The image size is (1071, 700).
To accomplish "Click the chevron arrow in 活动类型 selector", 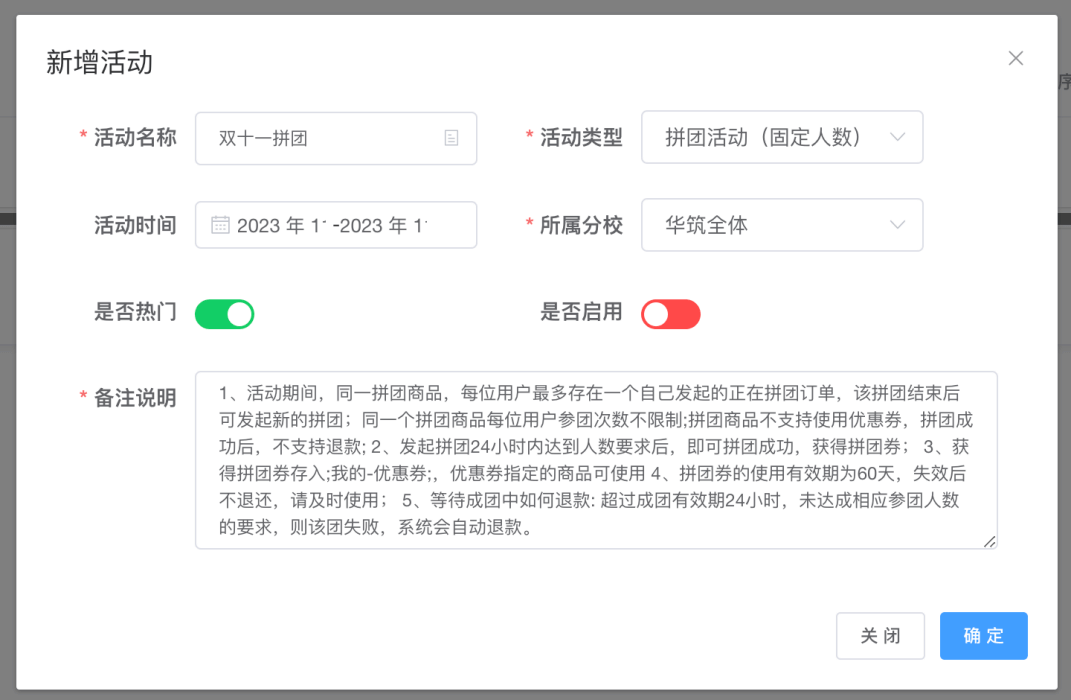I will pos(897,137).
